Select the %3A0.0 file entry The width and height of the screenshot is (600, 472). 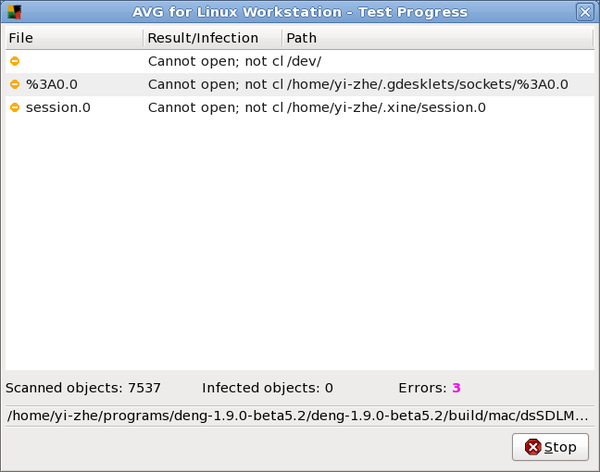[52, 84]
